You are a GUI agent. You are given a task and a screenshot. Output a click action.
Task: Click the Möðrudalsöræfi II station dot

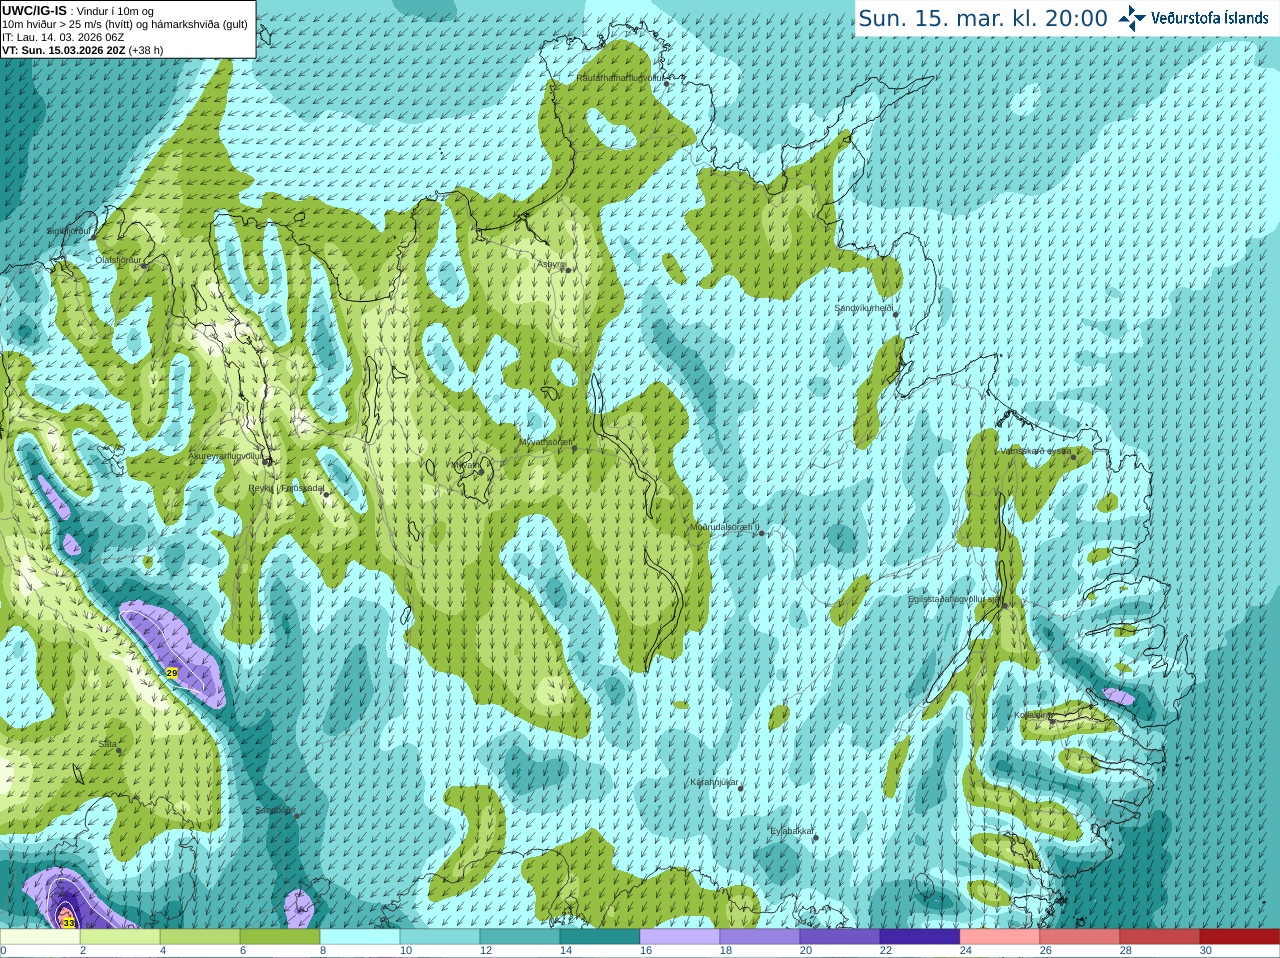(x=762, y=533)
